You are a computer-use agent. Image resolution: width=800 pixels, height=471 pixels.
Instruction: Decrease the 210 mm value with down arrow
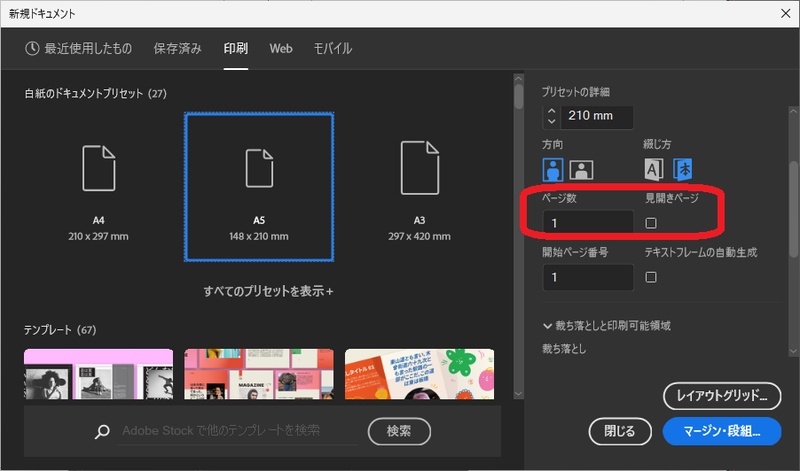551,121
